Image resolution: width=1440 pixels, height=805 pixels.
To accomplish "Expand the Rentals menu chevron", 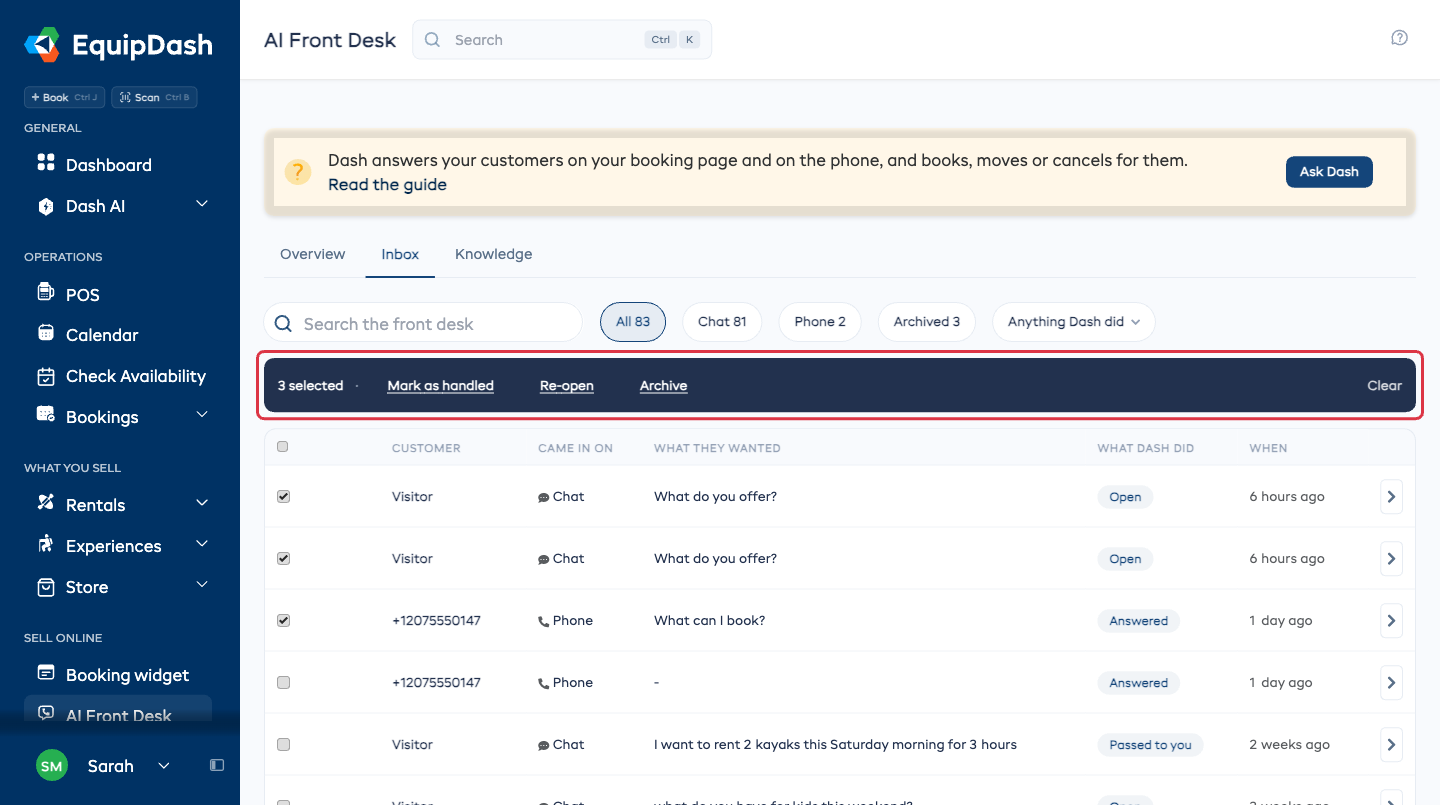I will point(201,502).
